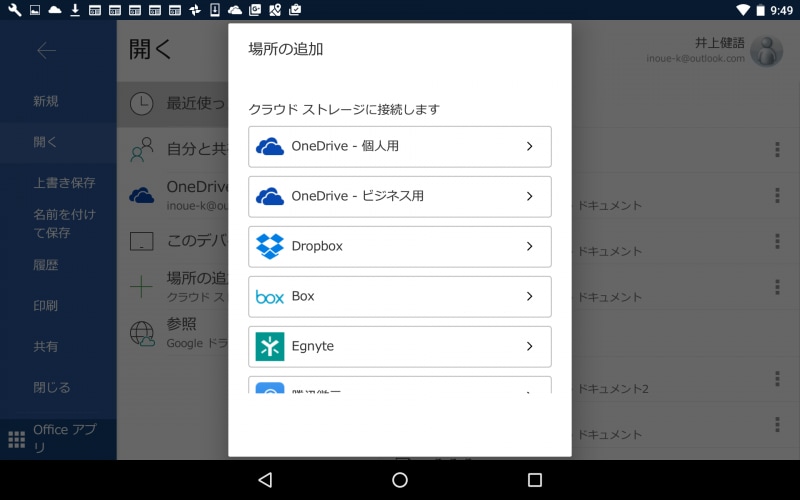Open the pinwheel Photos notification icon

[195, 10]
